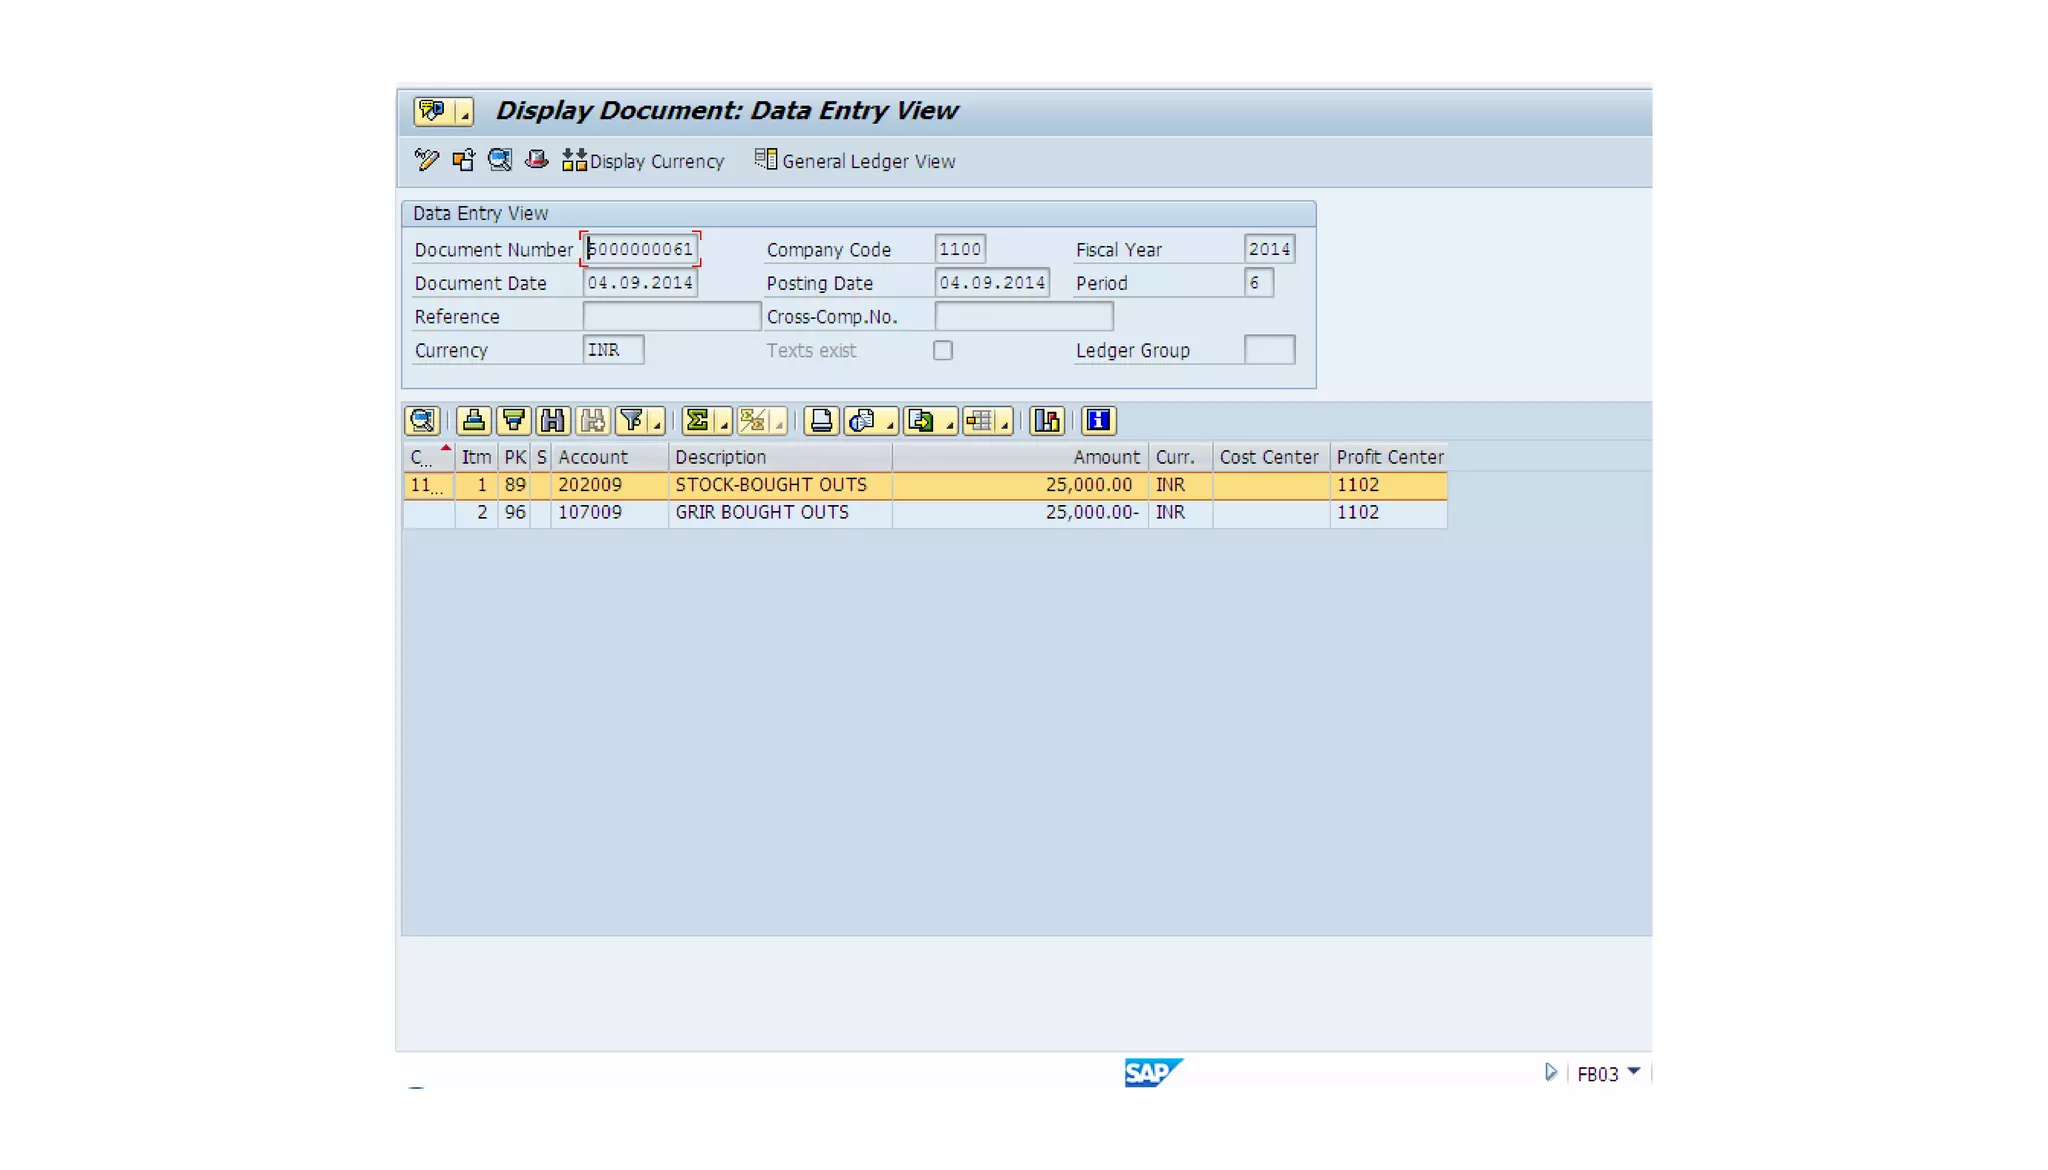The image size is (2048, 1170).
Task: Click the Choose Layout grid icon
Action: point(979,421)
